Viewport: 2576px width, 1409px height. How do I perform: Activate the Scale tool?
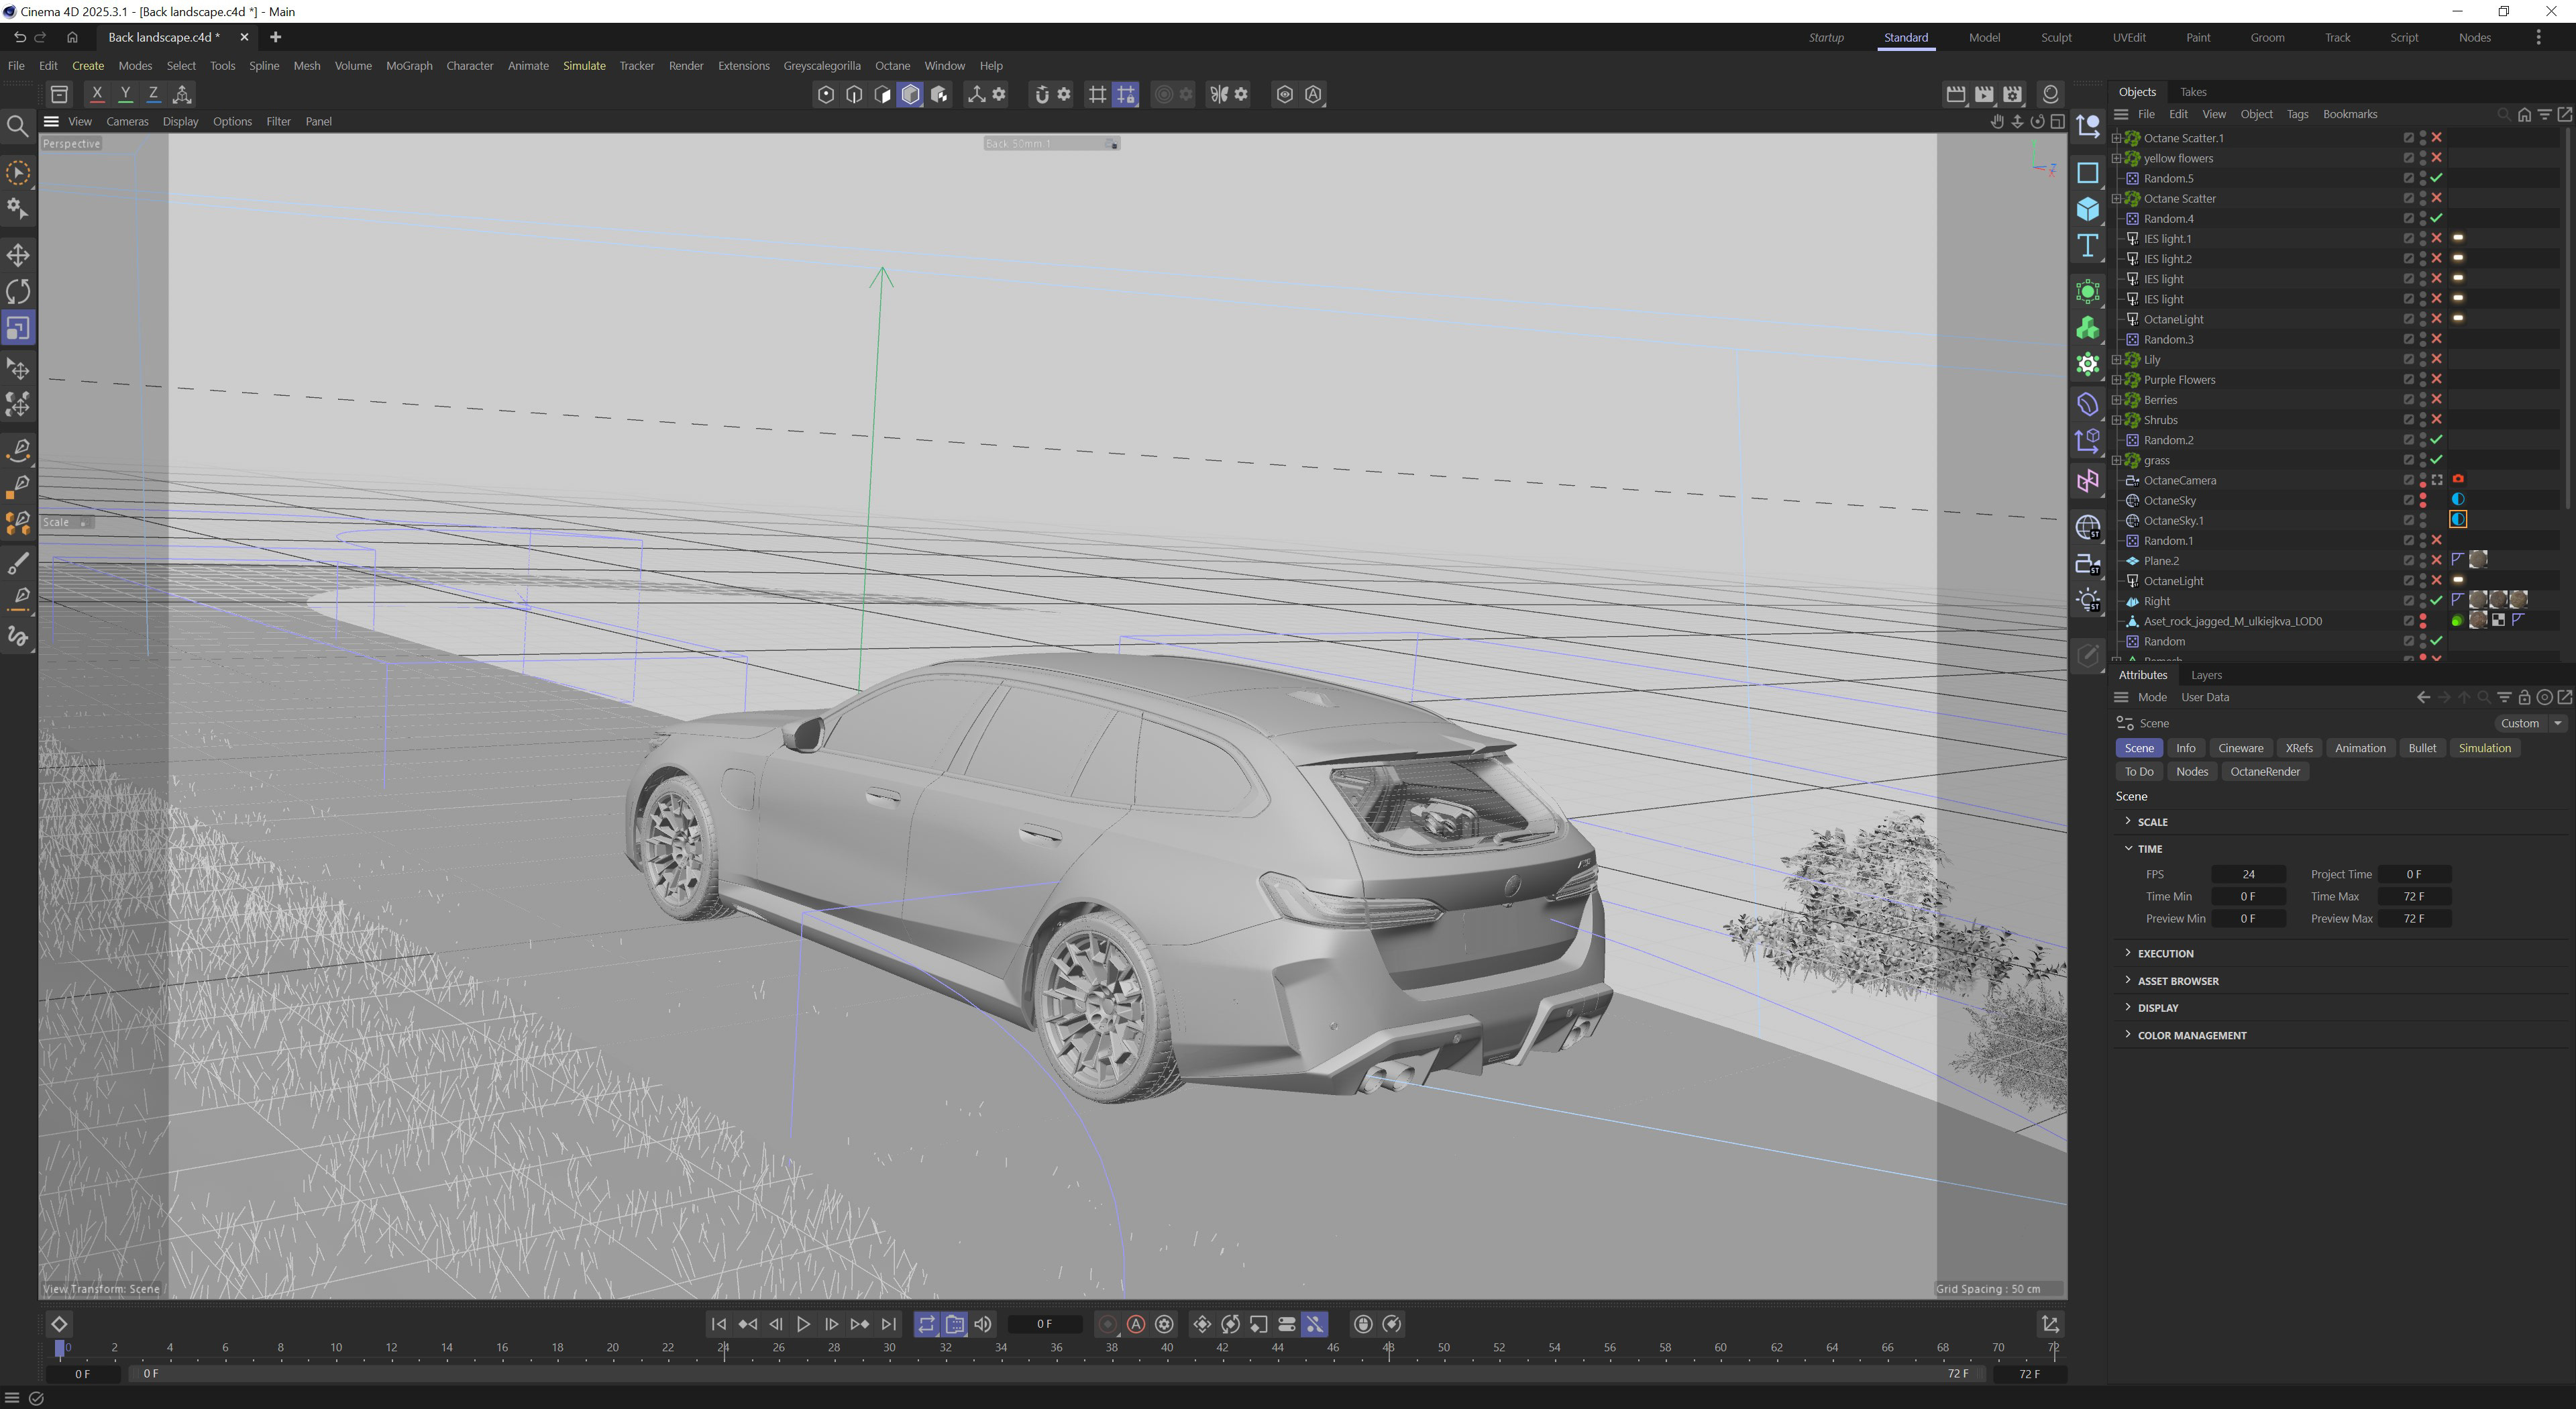coord(18,328)
